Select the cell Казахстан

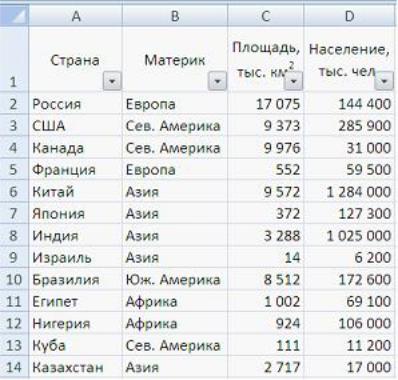point(76,367)
